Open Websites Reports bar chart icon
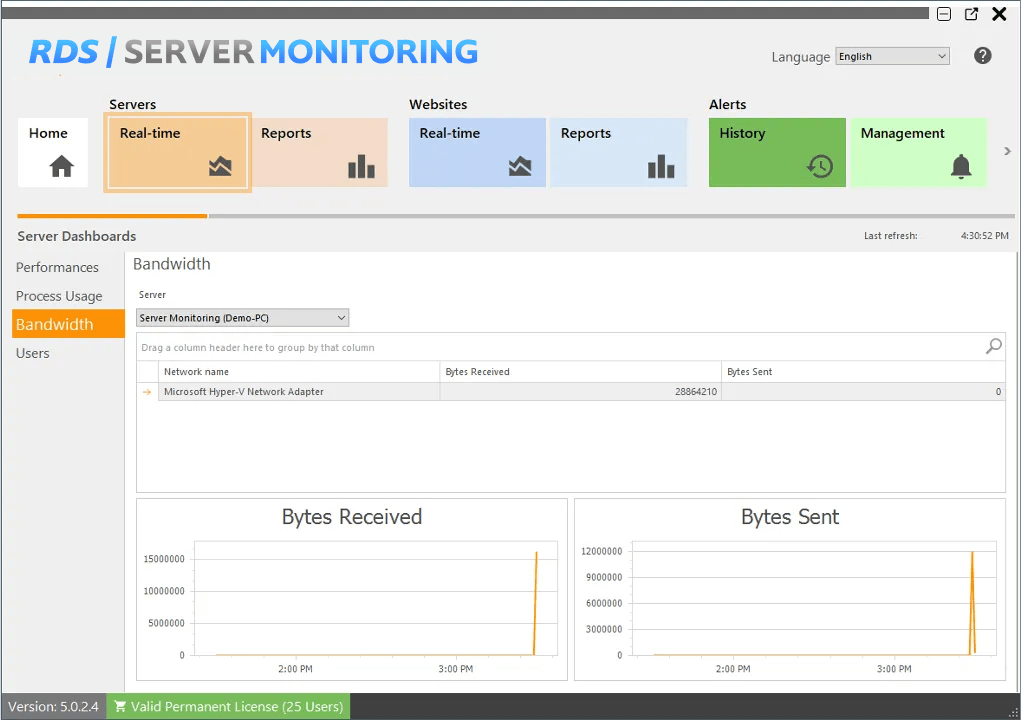This screenshot has height=720, width=1021. coord(661,167)
